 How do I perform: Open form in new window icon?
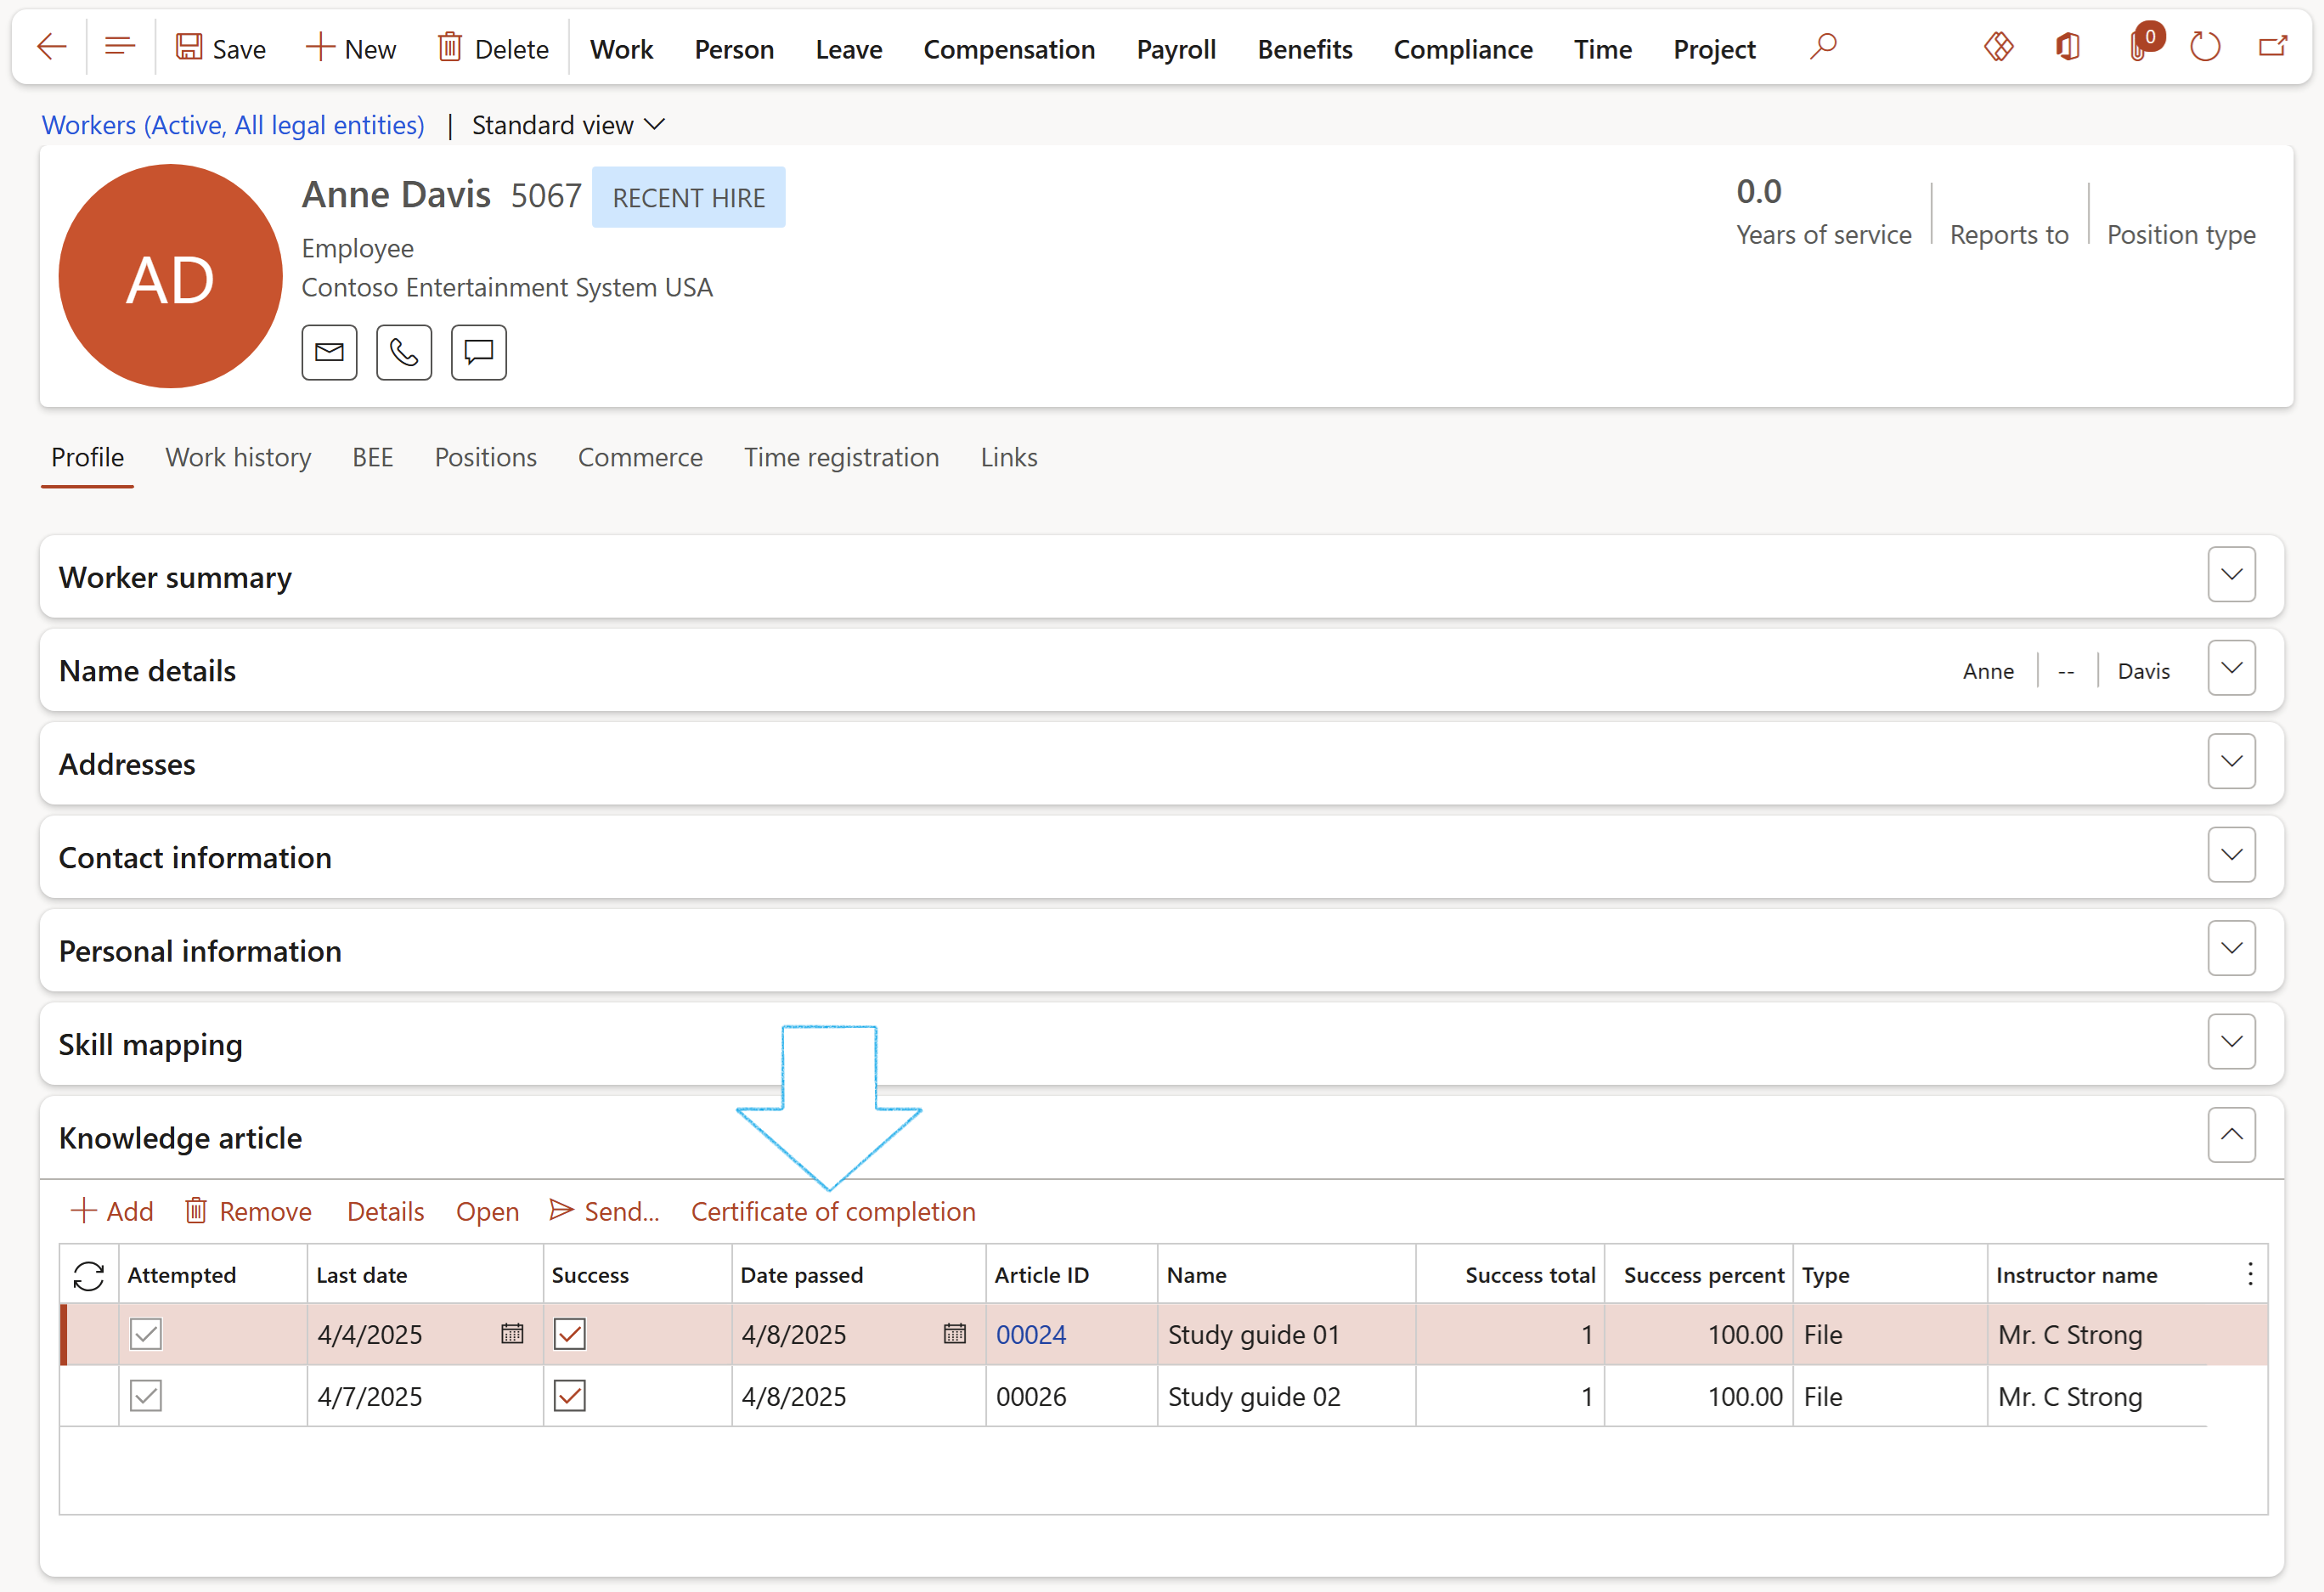click(x=2273, y=47)
